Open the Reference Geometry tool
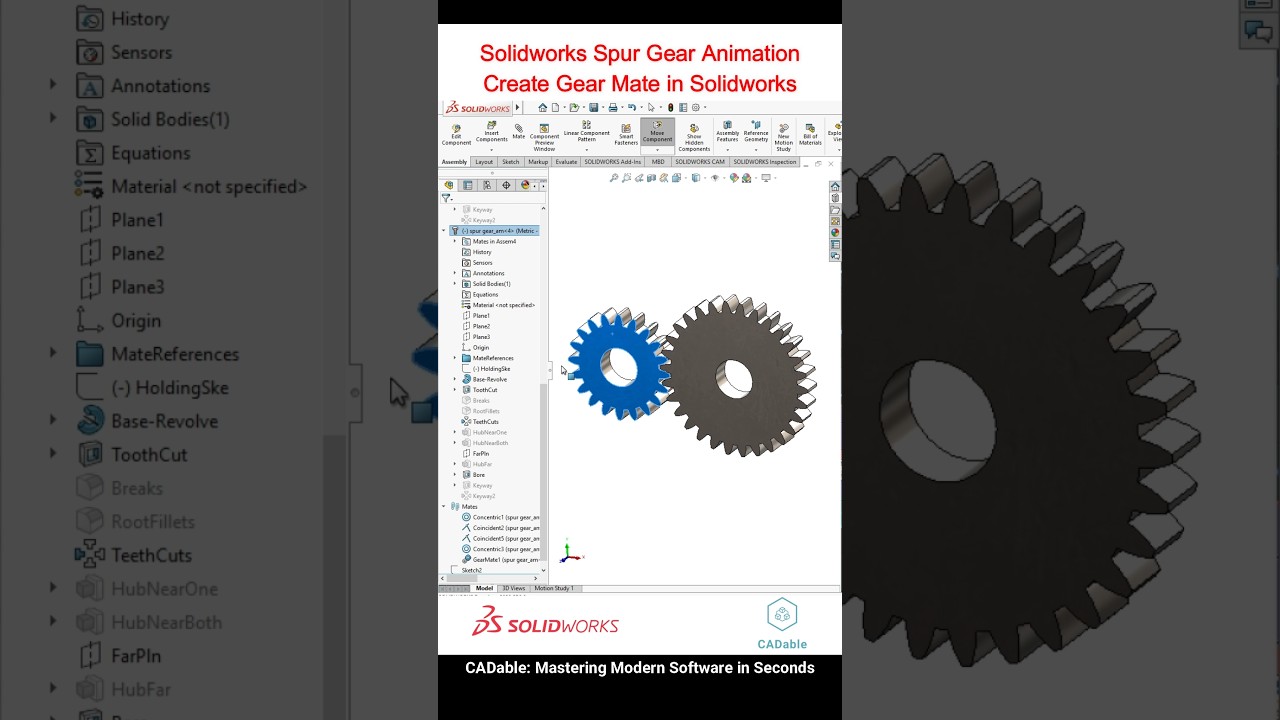Image resolution: width=1280 pixels, height=720 pixels. click(x=756, y=132)
